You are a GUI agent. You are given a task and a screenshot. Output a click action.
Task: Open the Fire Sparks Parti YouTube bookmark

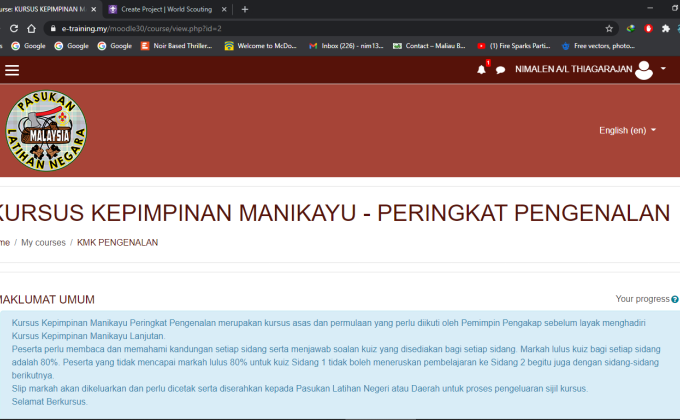[514, 46]
